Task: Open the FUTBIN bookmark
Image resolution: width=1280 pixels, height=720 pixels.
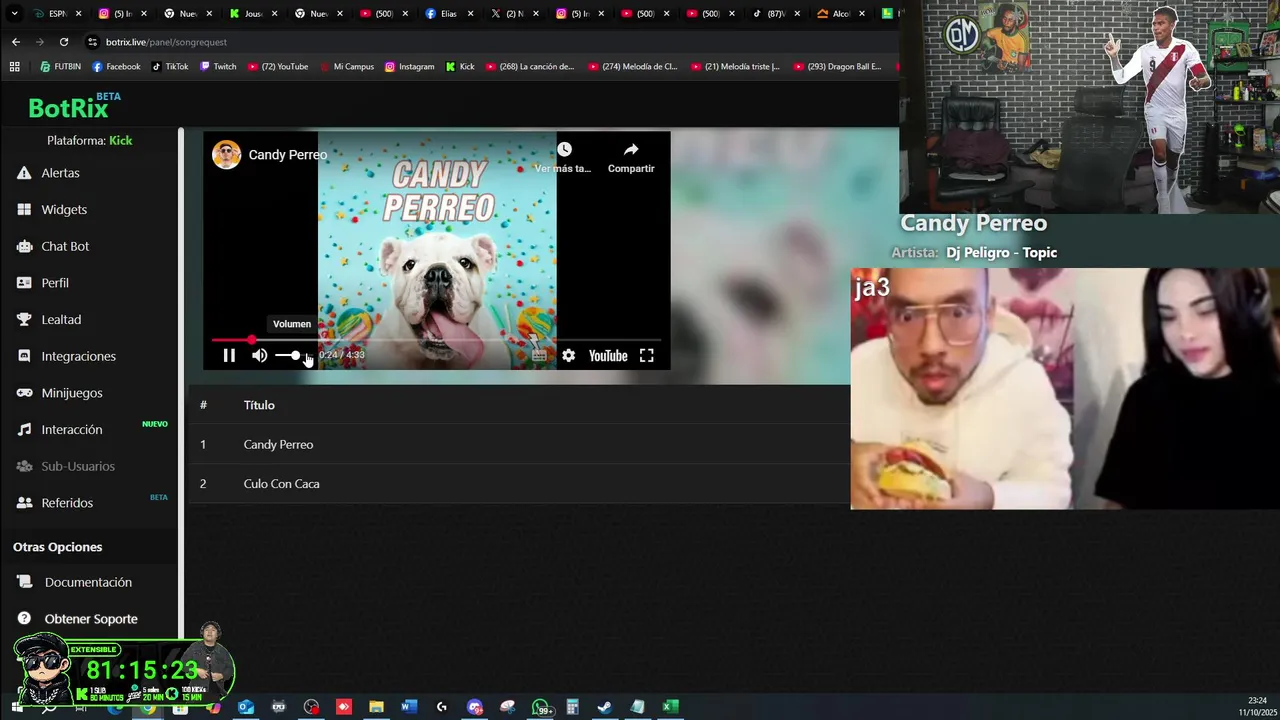Action: 60,67
